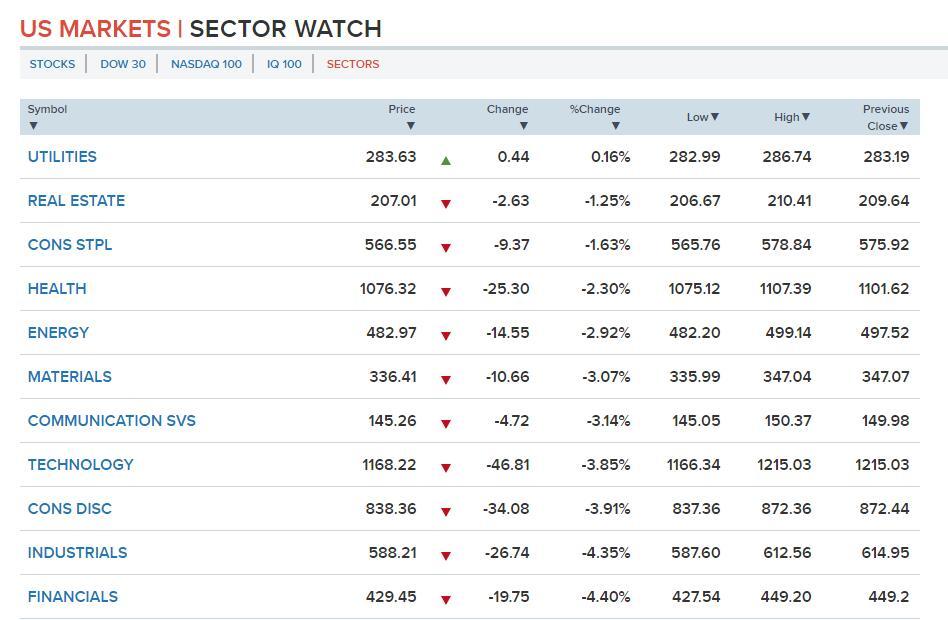Select the IQ 100 tab
The height and width of the screenshot is (620, 948).
coord(284,64)
